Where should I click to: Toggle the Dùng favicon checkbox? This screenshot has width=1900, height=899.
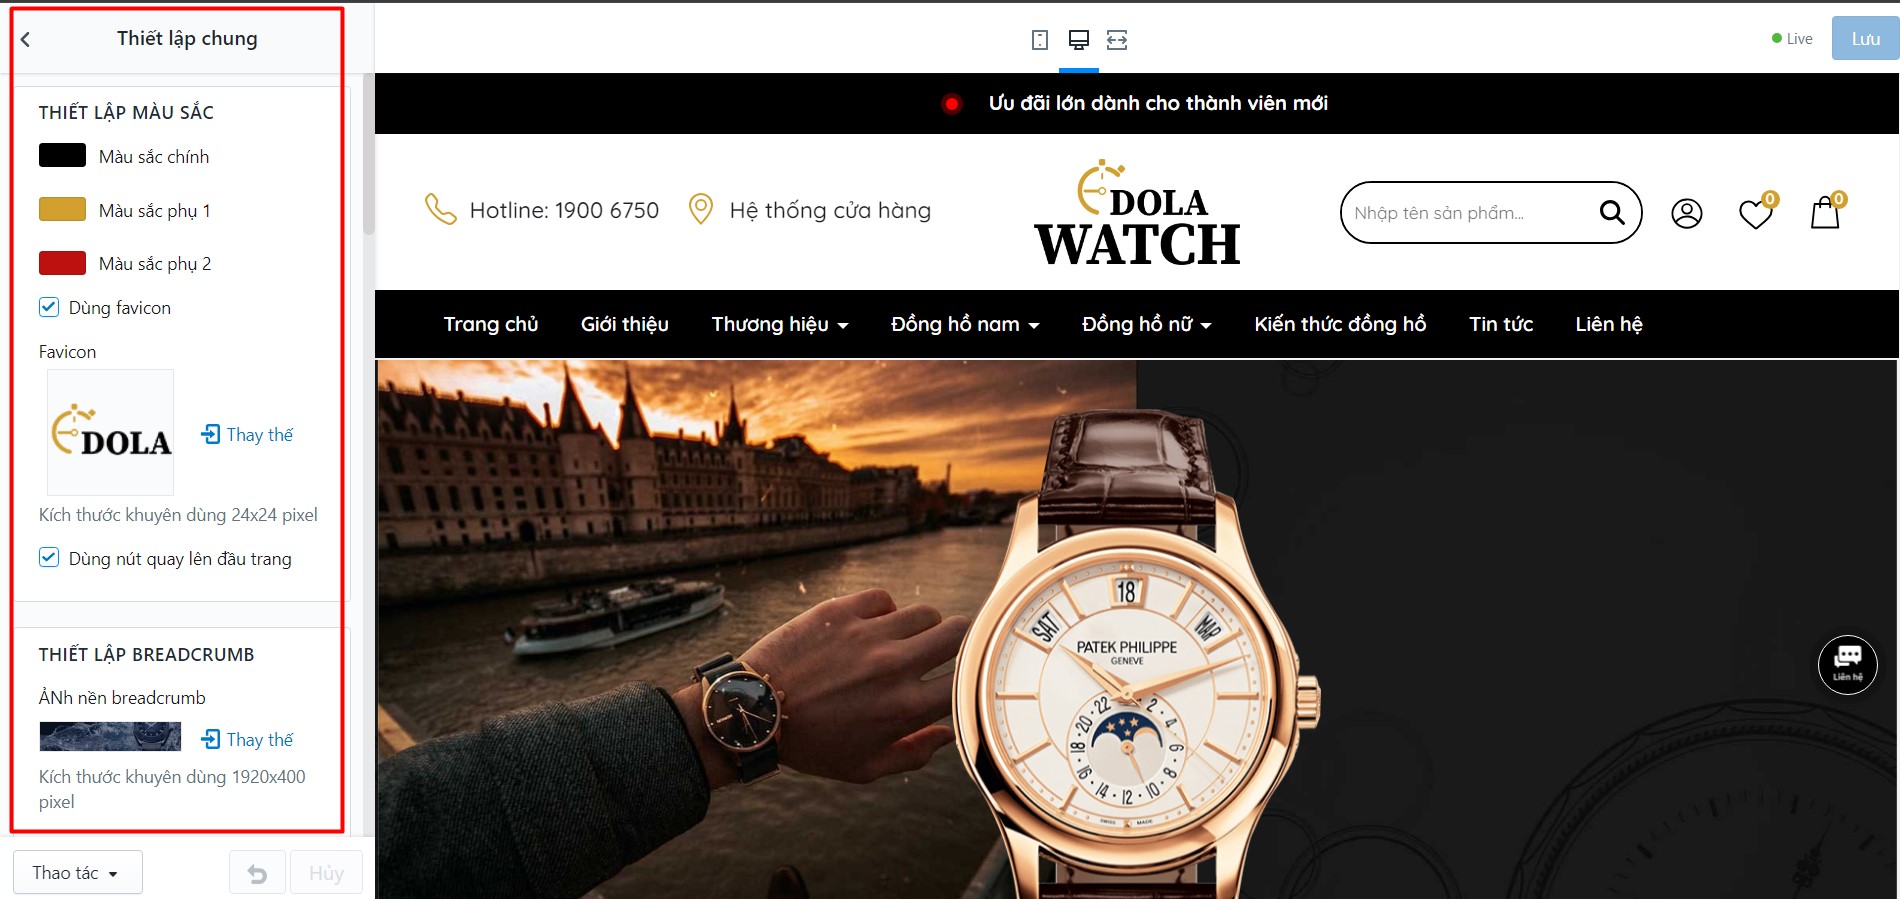coord(49,307)
